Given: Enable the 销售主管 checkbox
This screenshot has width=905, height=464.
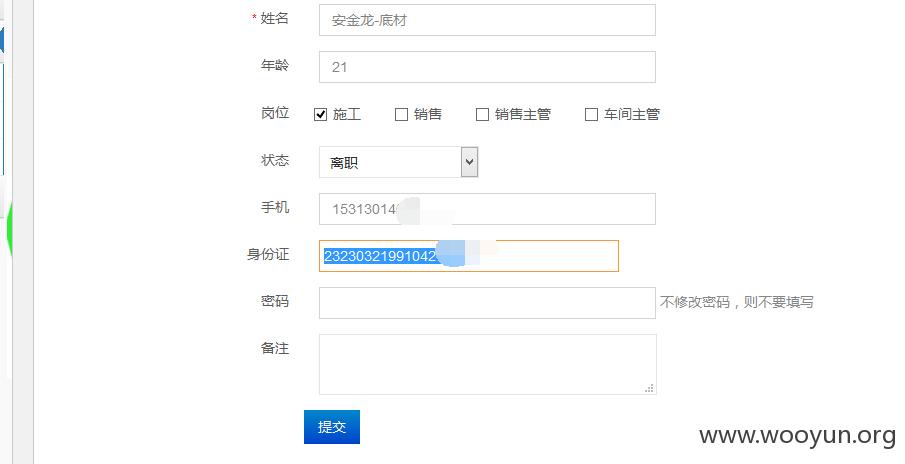Looking at the screenshot, I should (x=482, y=114).
